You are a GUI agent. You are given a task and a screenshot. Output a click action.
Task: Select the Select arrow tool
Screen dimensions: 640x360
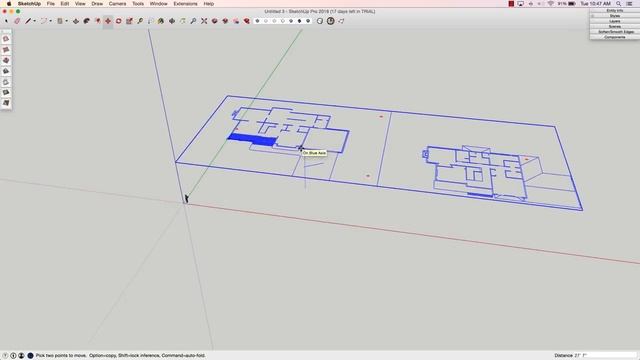click(x=7, y=21)
